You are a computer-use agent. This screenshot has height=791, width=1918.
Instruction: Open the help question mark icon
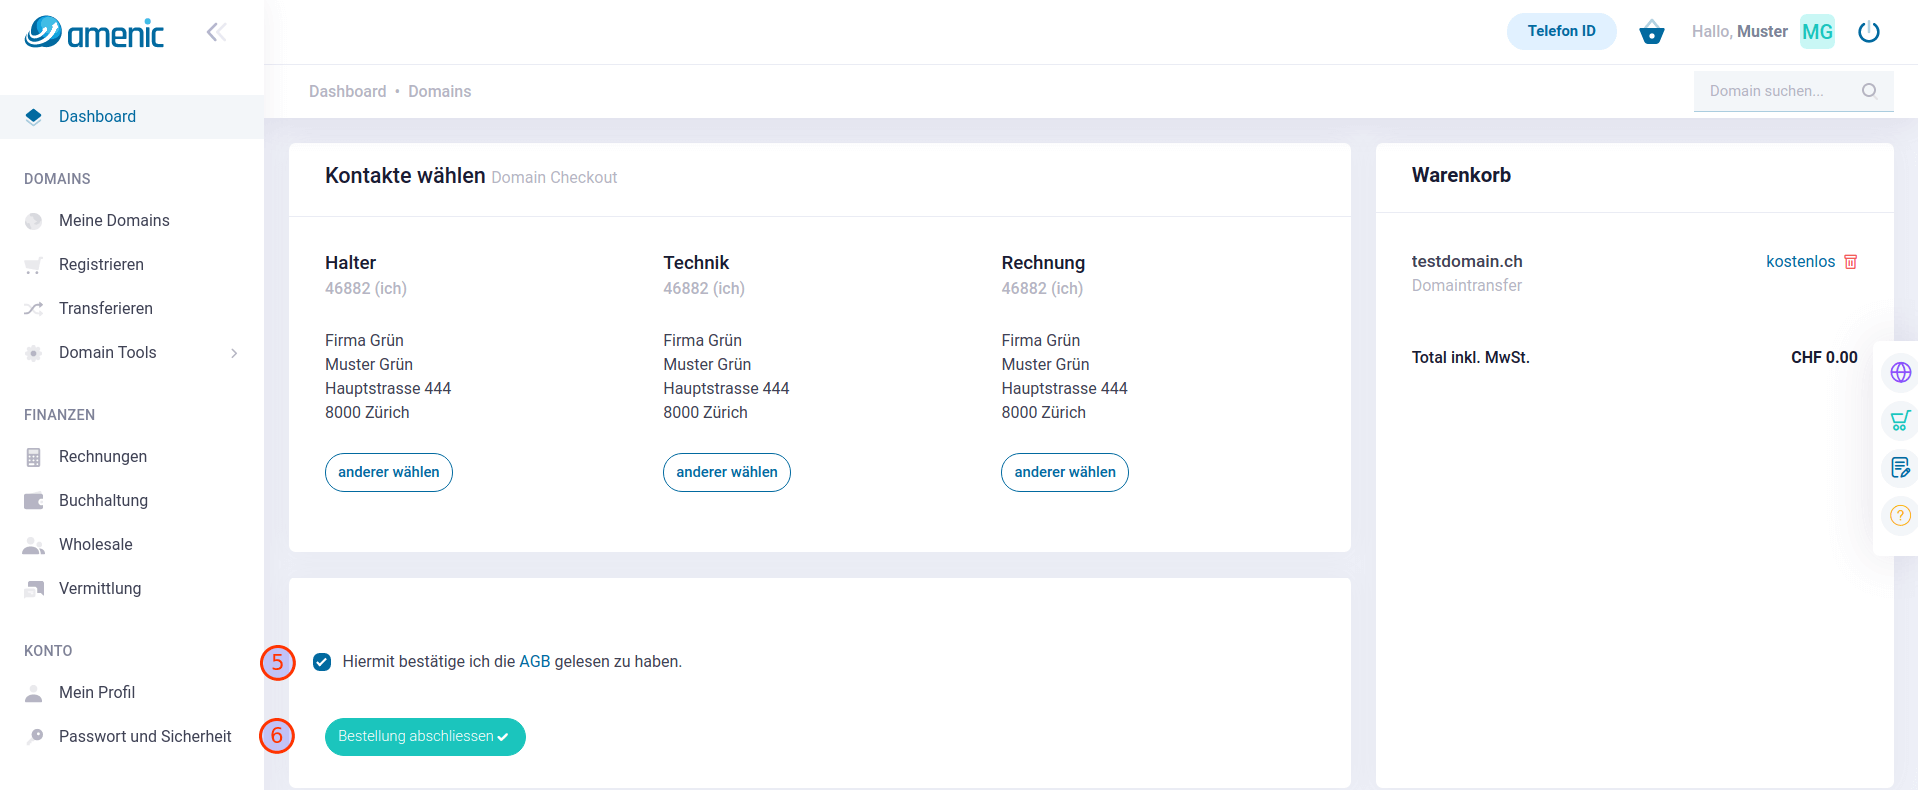tap(1900, 516)
